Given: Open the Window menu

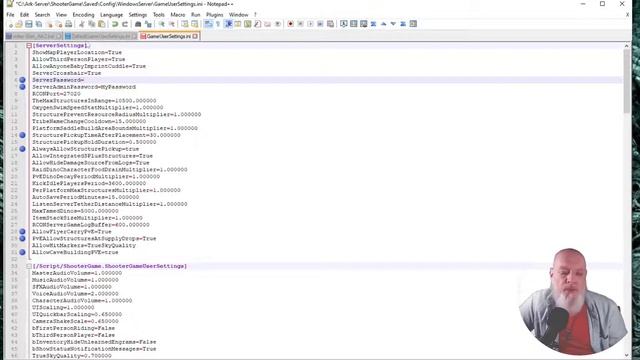Looking at the screenshot, I should click(238, 15).
